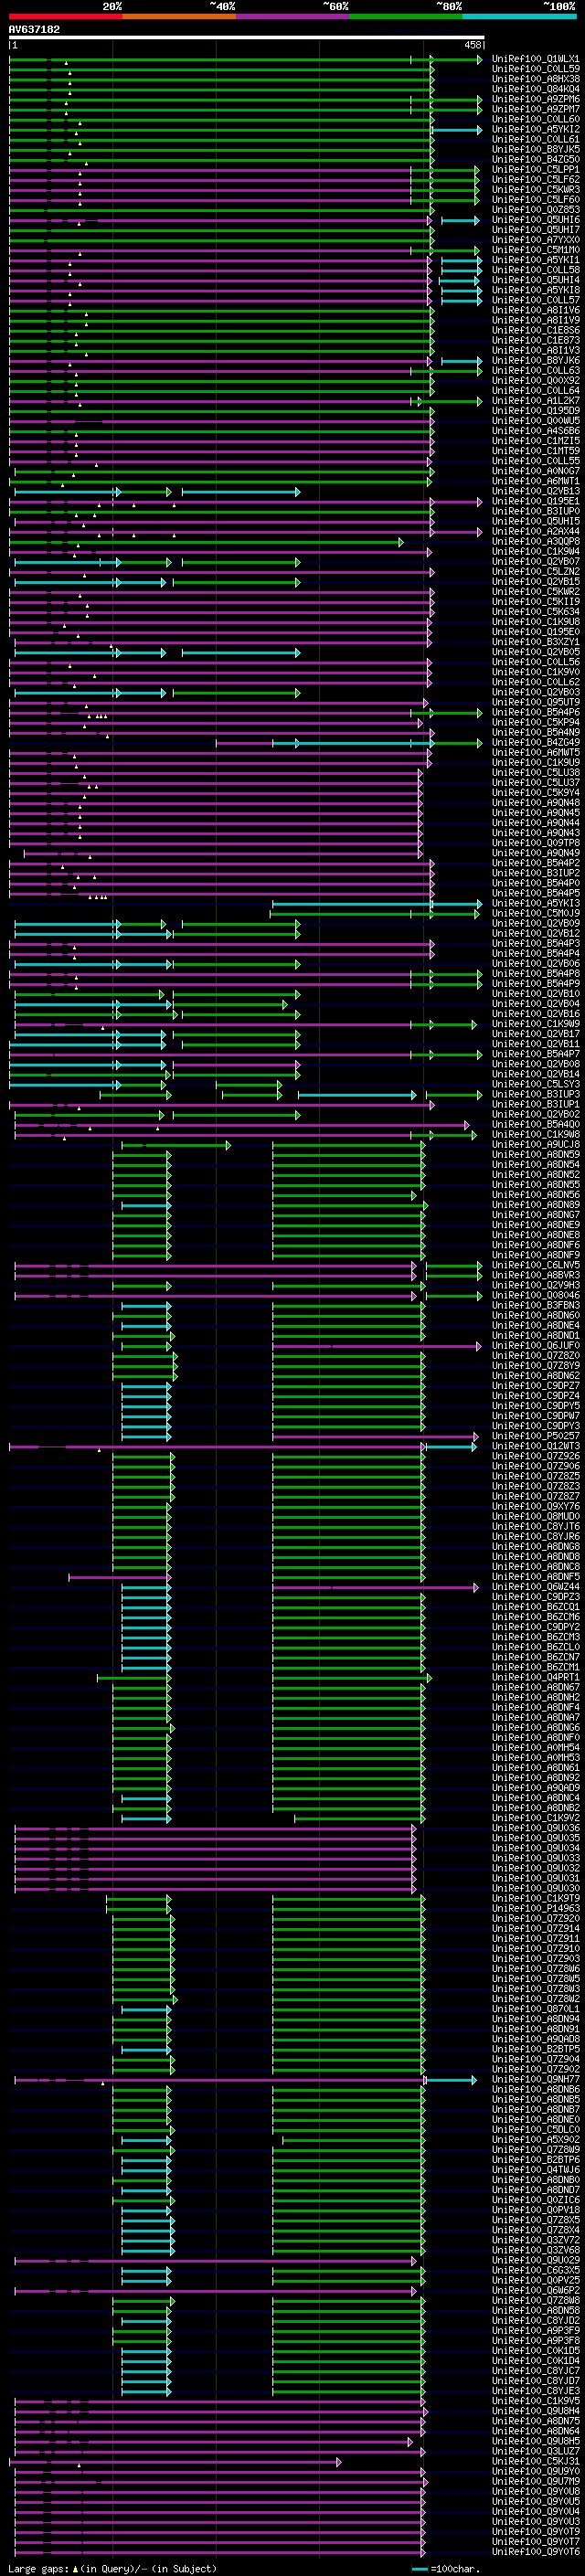Select the UniRef100_Q09TP8 label
The width and height of the screenshot is (585, 2576).
tap(536, 842)
